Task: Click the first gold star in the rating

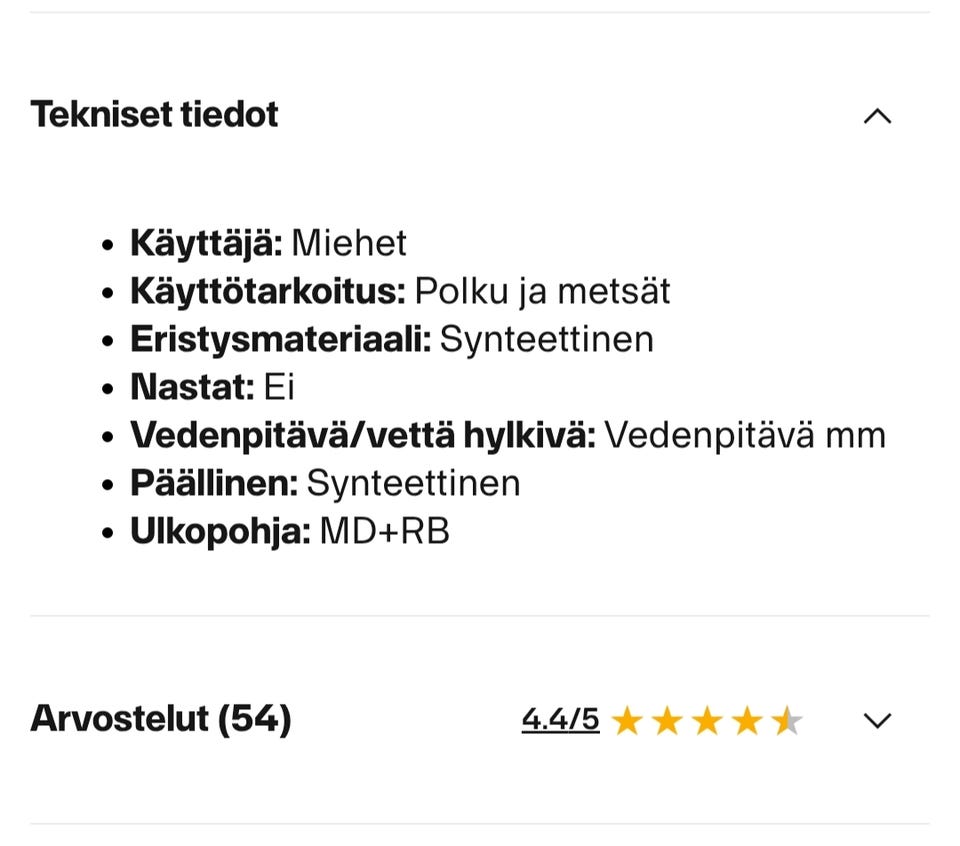Action: (627, 721)
